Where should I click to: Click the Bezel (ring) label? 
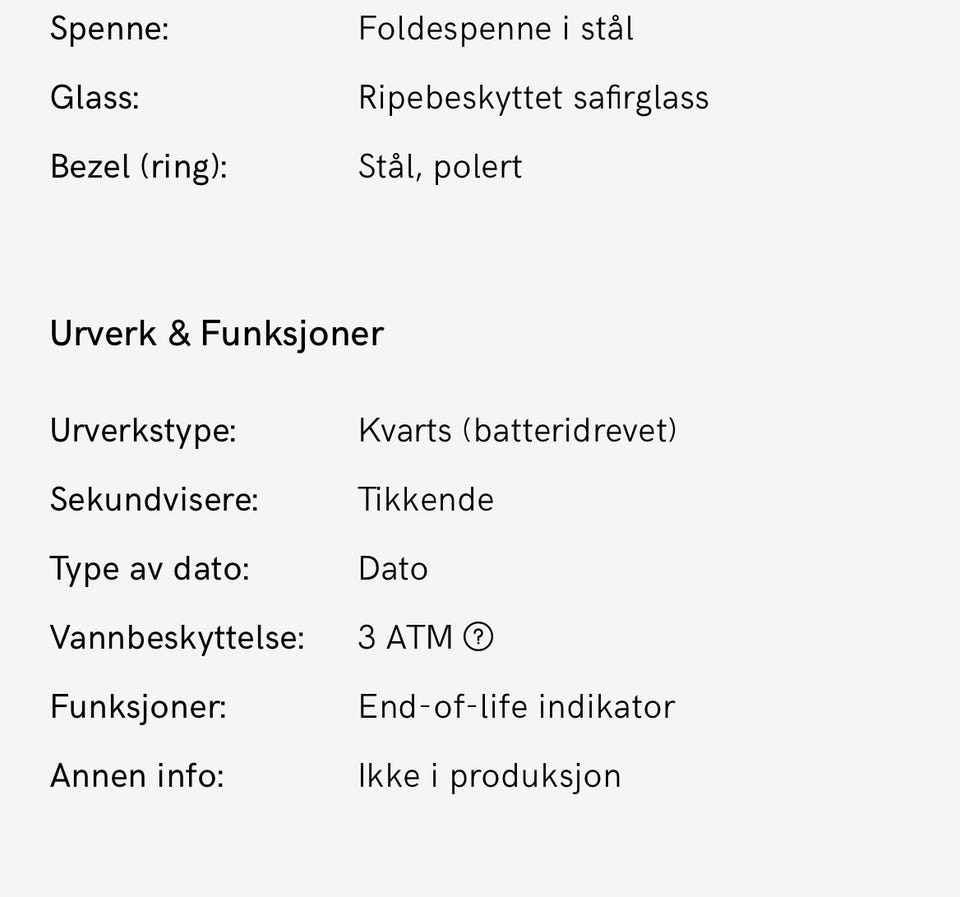click(x=138, y=167)
